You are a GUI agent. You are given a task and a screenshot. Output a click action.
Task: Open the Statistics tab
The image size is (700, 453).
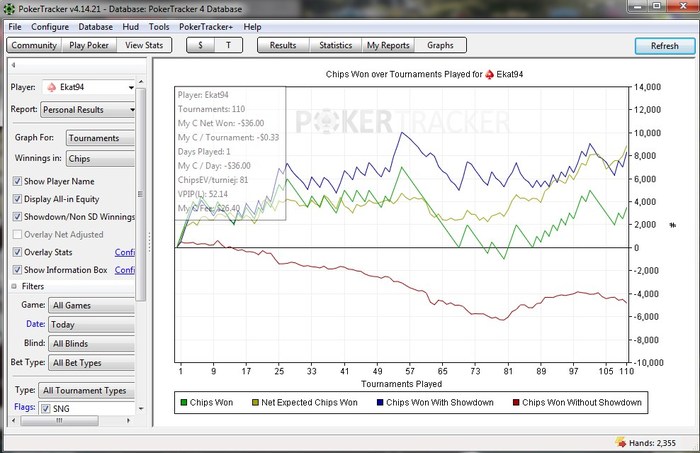point(336,46)
